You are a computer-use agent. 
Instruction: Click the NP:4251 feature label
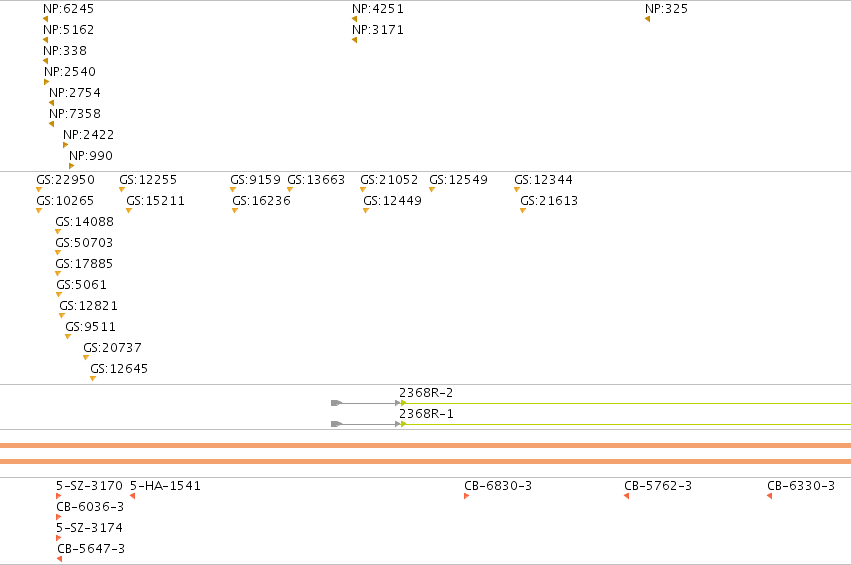tap(378, 9)
